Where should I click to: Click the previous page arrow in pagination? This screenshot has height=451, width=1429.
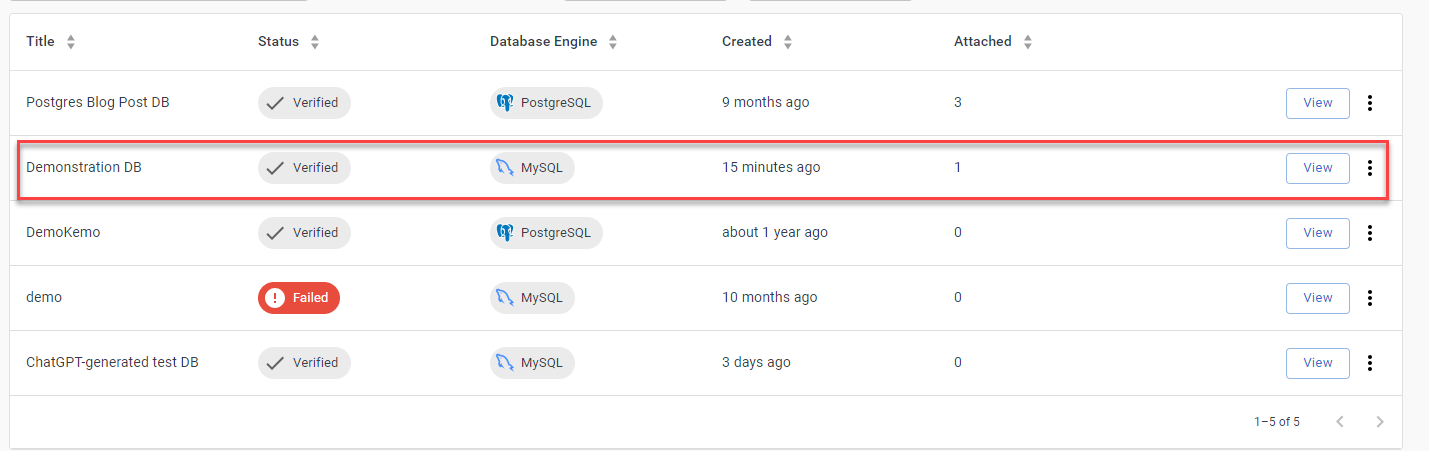pos(1341,422)
